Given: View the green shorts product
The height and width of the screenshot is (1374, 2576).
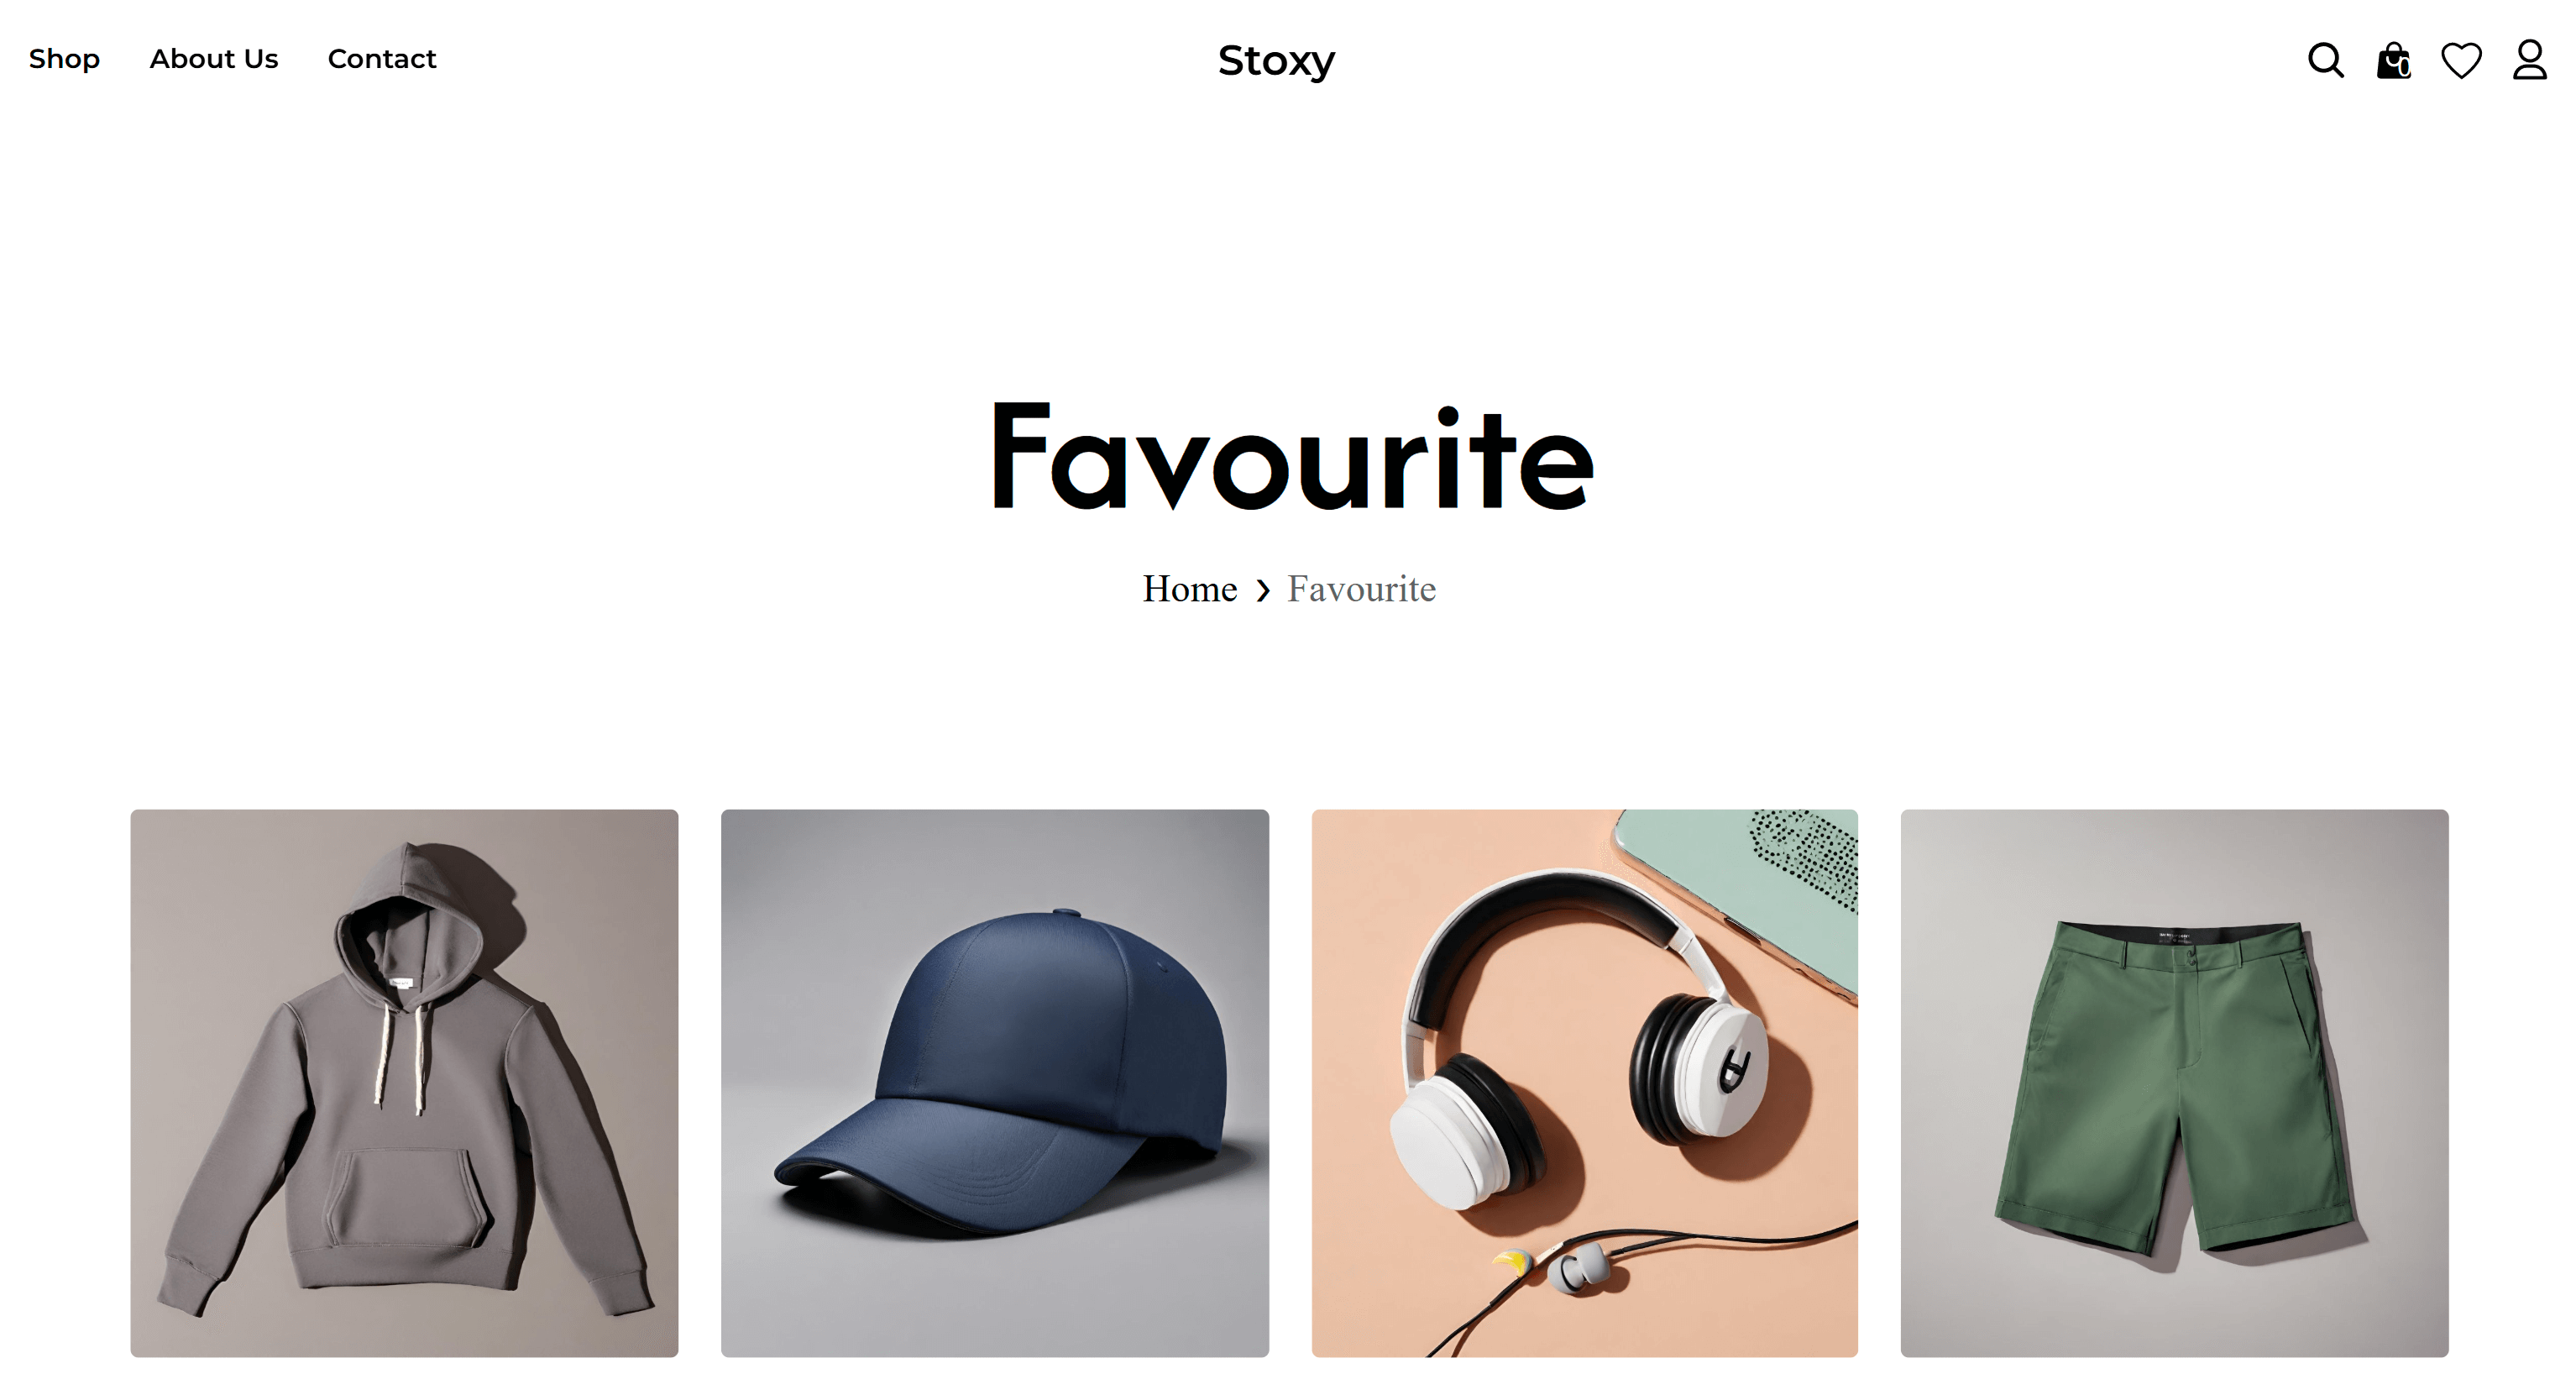Looking at the screenshot, I should (2174, 1083).
